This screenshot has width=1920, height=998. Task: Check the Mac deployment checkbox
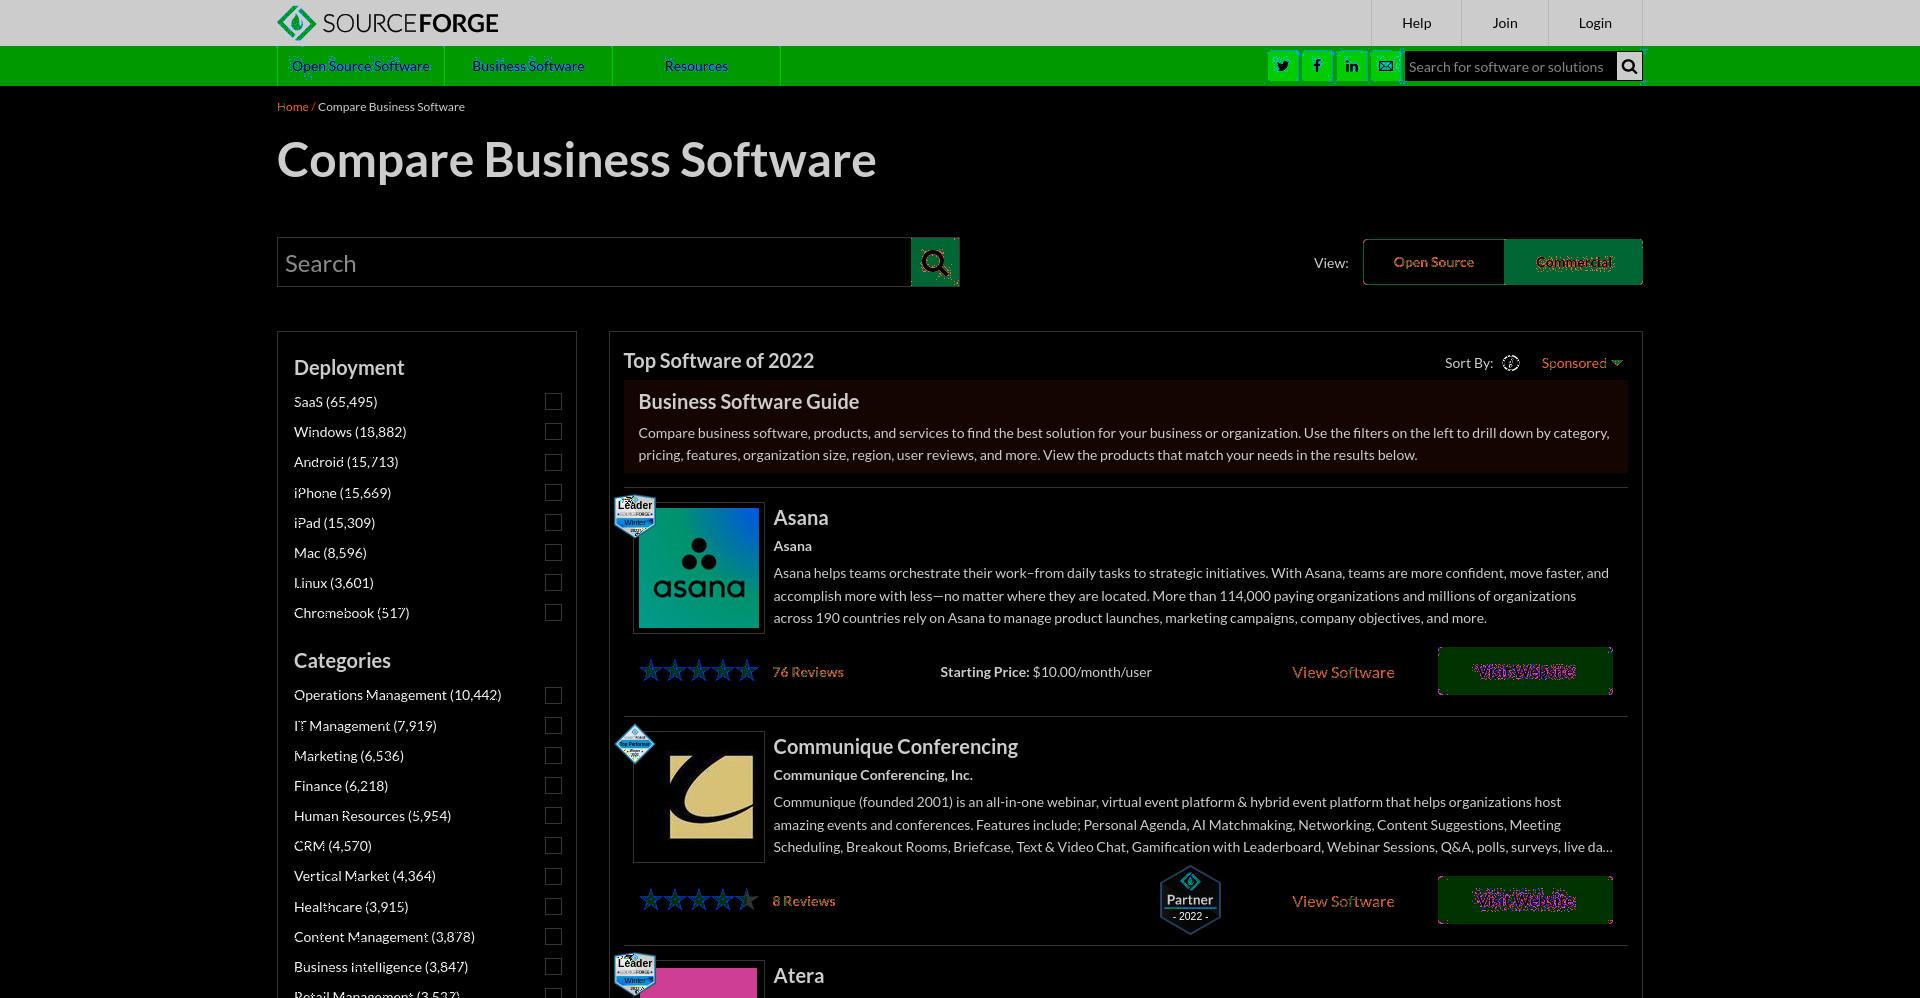553,552
